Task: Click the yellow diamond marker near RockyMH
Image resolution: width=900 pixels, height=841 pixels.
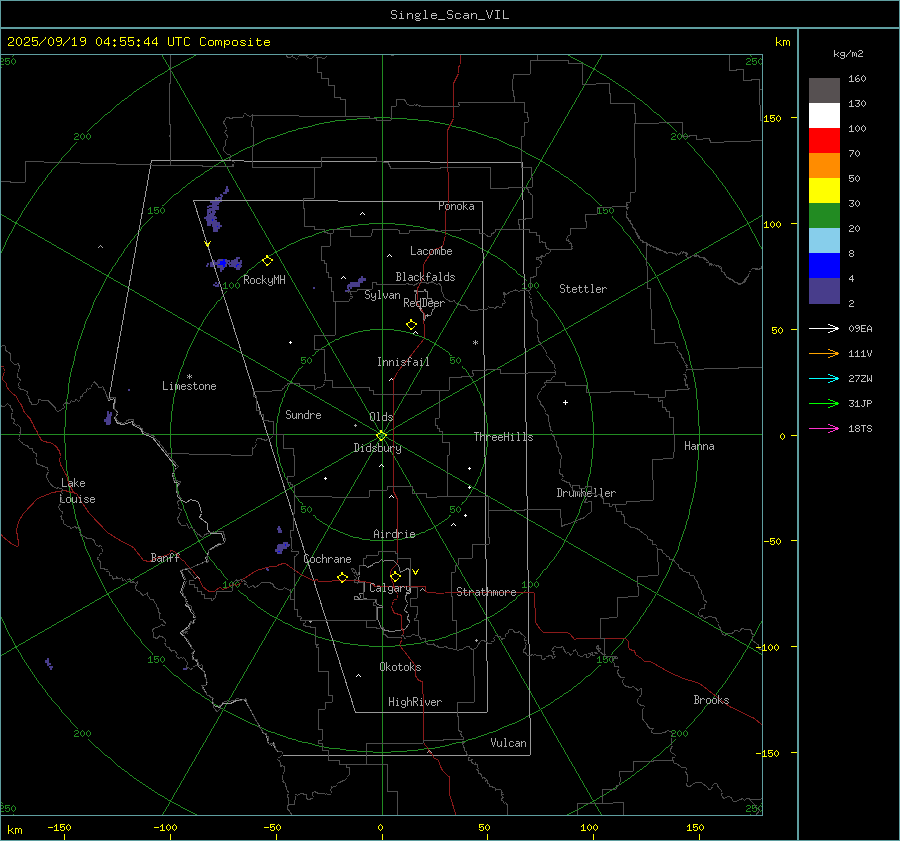Action: 267,260
